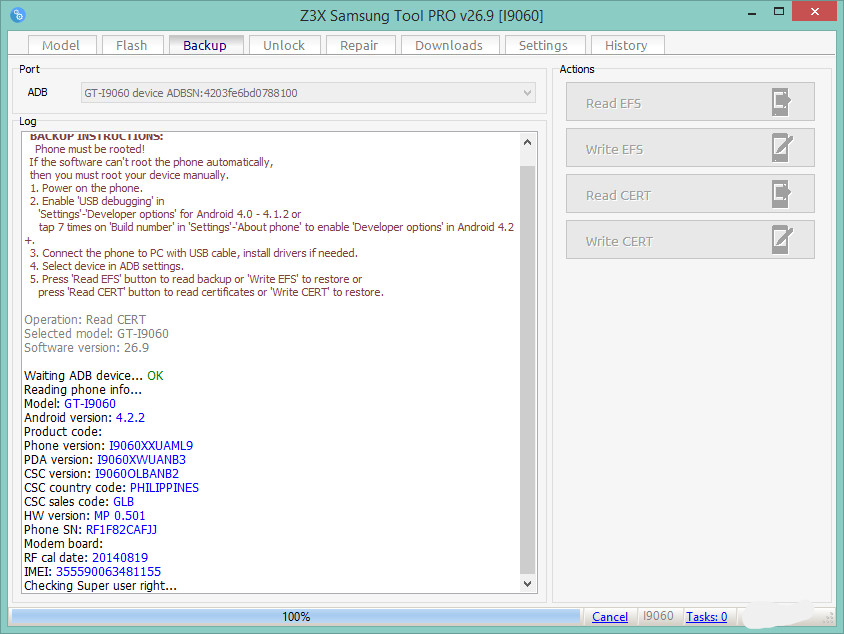
Task: Click the PDA version I9060XWUANB3
Action: tap(141, 460)
